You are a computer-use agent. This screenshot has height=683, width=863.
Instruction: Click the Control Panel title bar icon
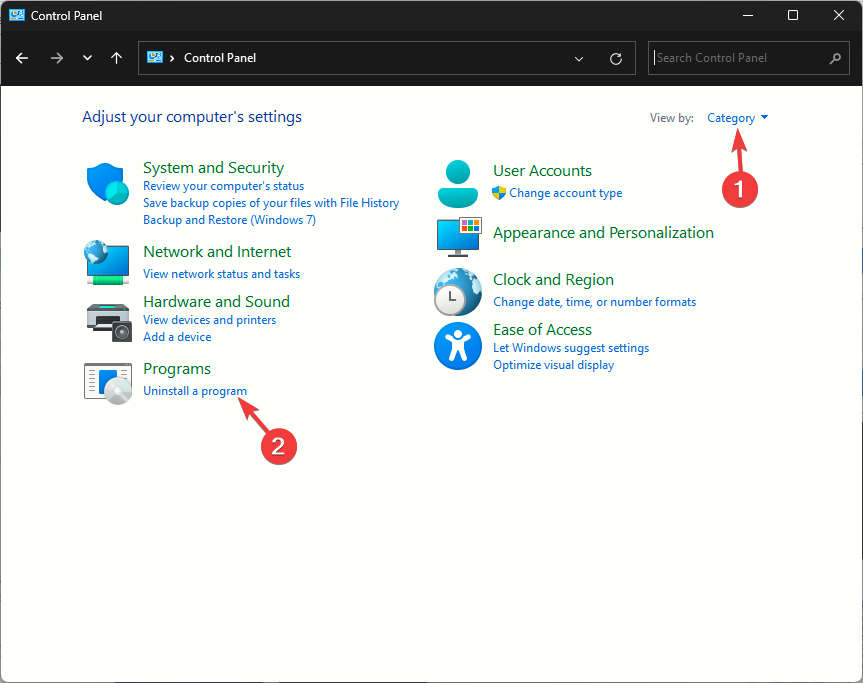17,15
